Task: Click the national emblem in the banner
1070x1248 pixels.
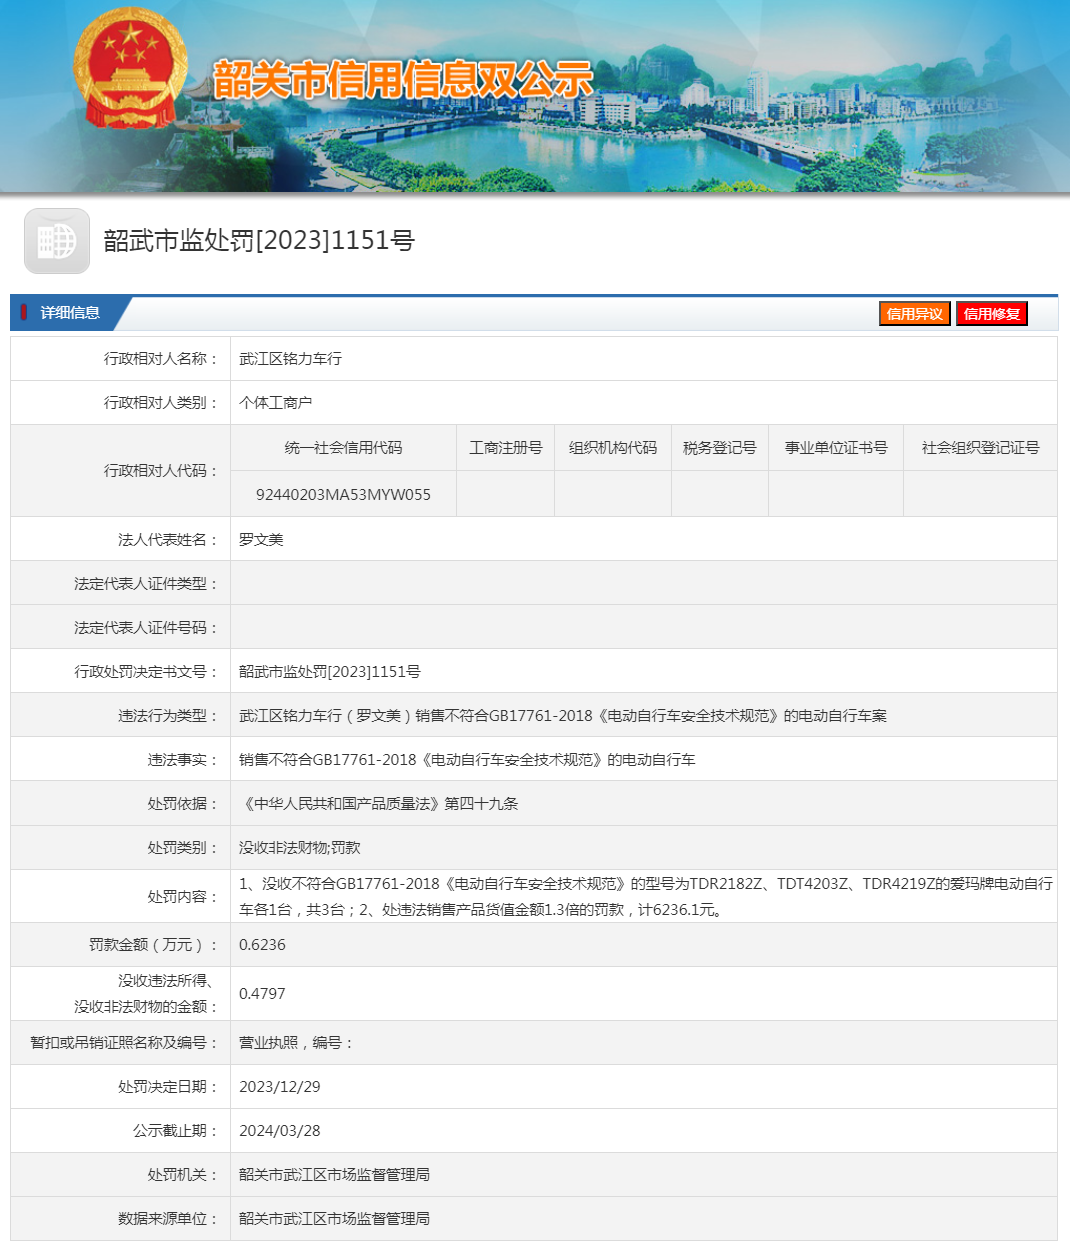Action: coord(129,70)
